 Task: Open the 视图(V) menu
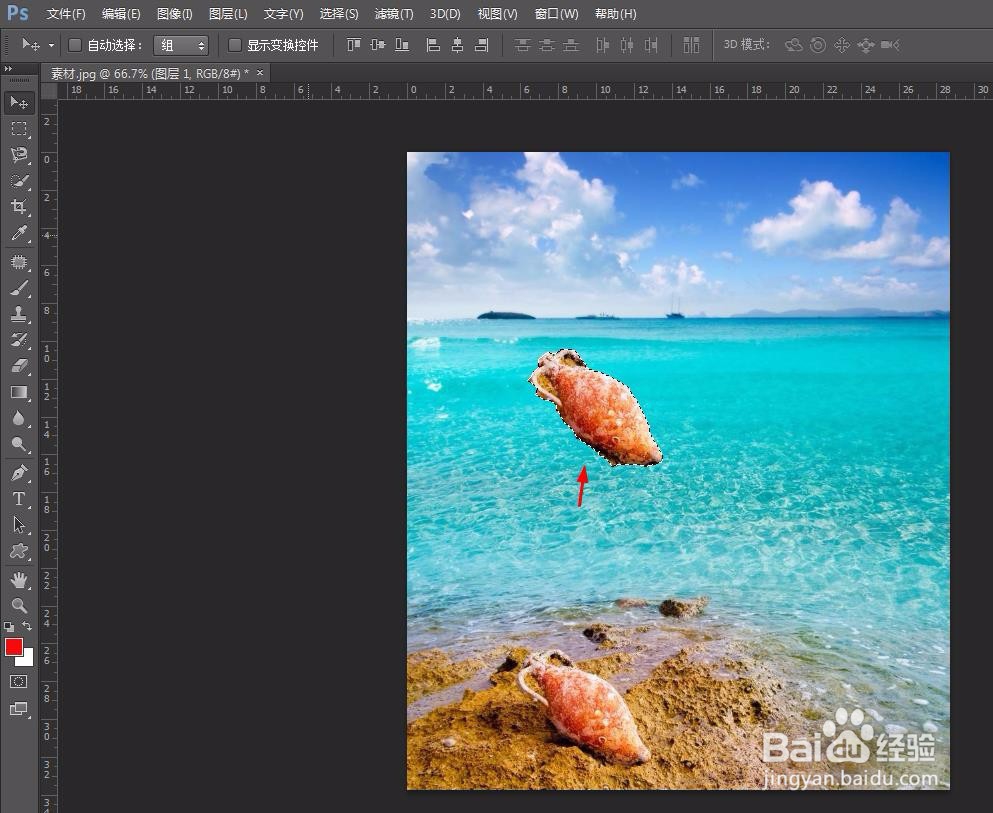coord(497,13)
